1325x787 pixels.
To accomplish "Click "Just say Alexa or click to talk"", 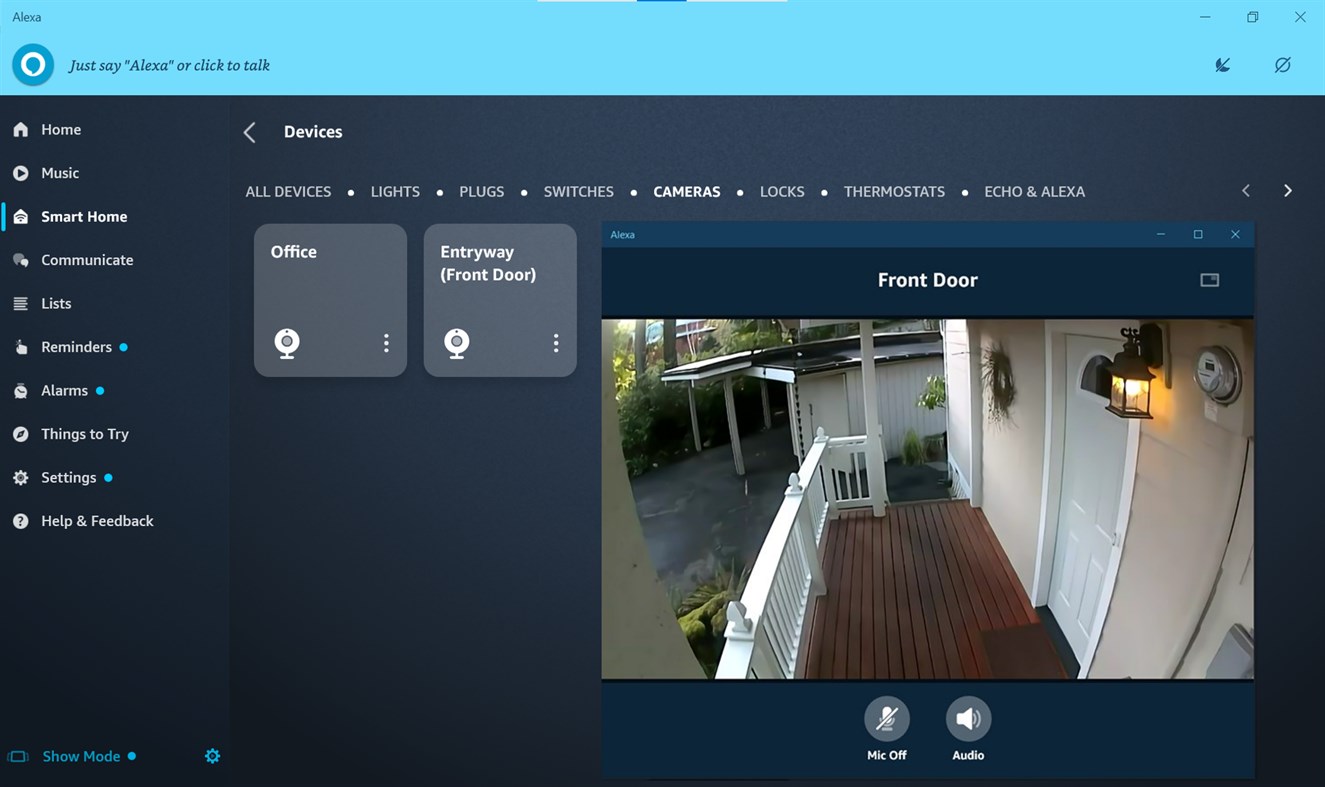I will click(169, 65).
